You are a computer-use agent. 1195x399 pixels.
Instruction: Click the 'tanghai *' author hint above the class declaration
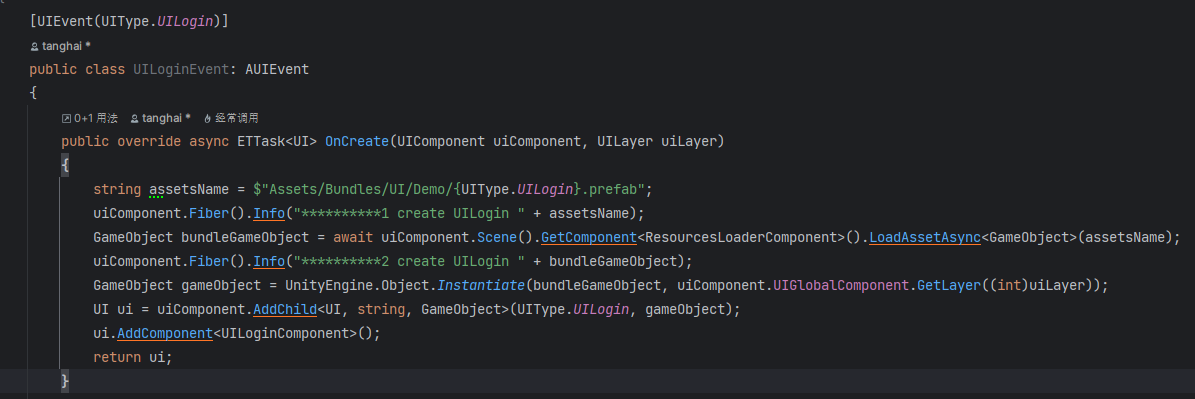tap(60, 46)
